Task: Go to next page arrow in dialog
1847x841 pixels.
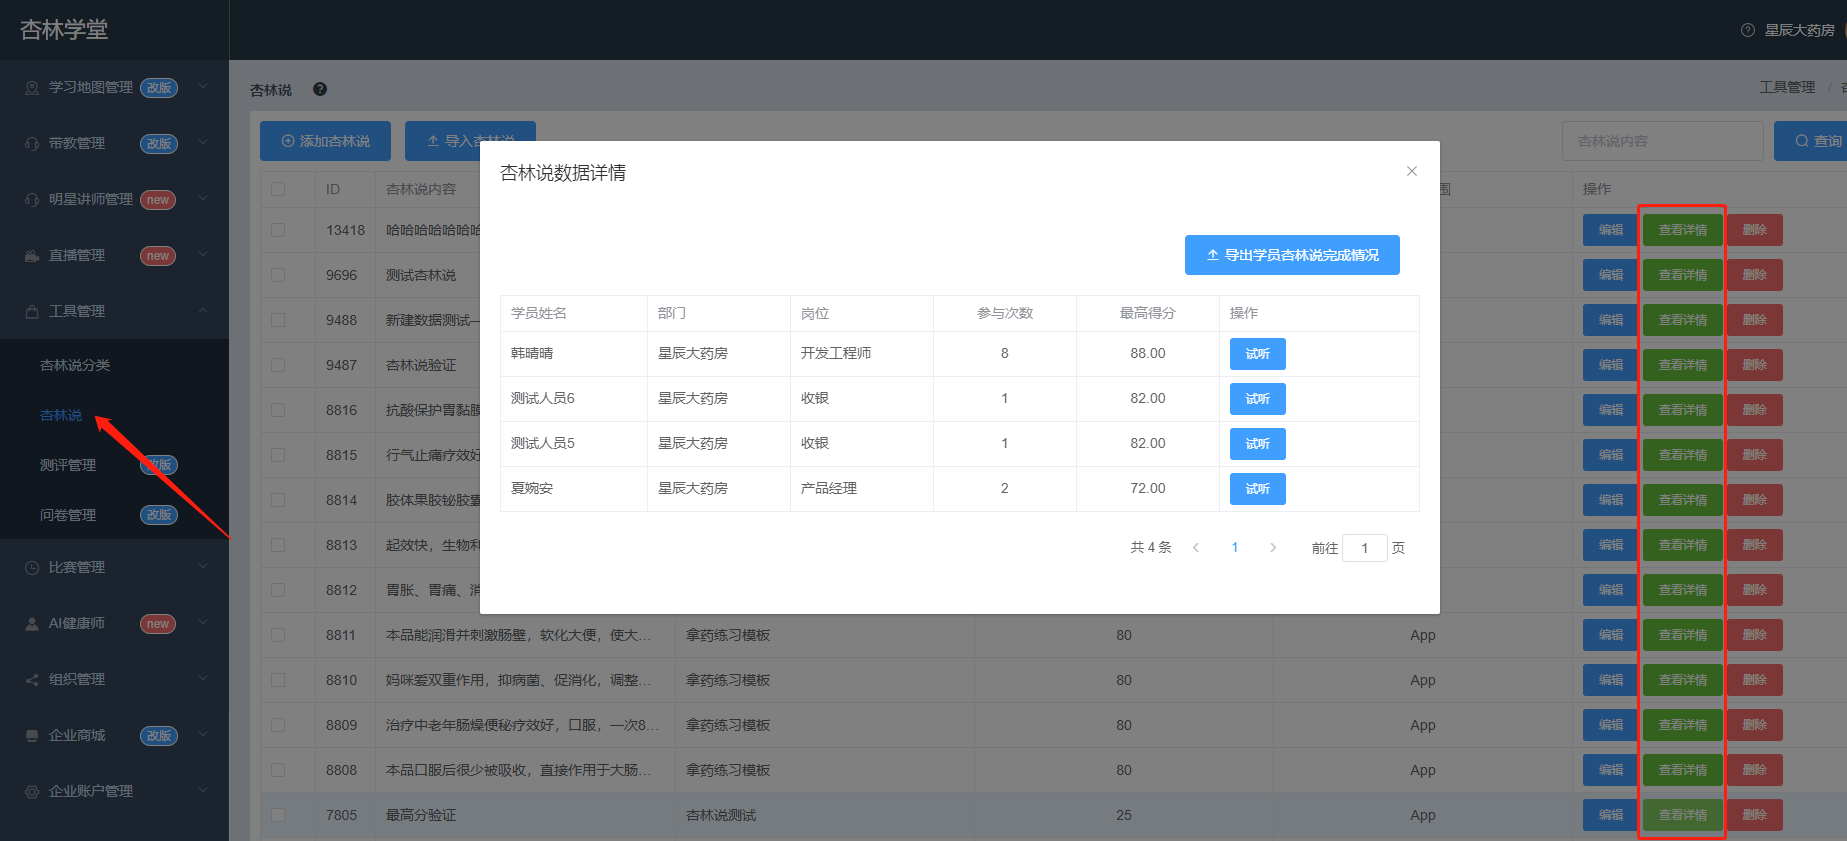Action: tap(1273, 548)
